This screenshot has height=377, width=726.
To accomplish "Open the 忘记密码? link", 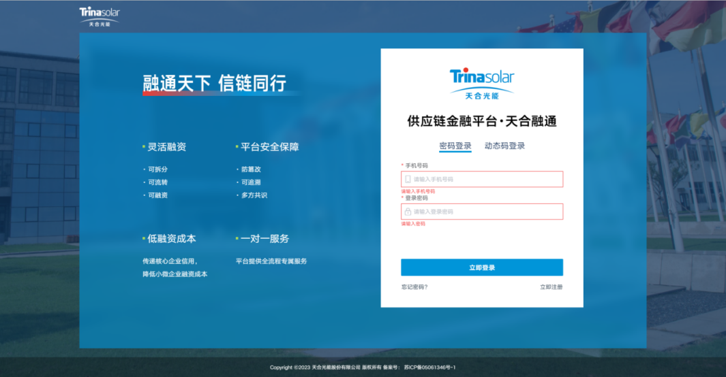I will click(414, 287).
